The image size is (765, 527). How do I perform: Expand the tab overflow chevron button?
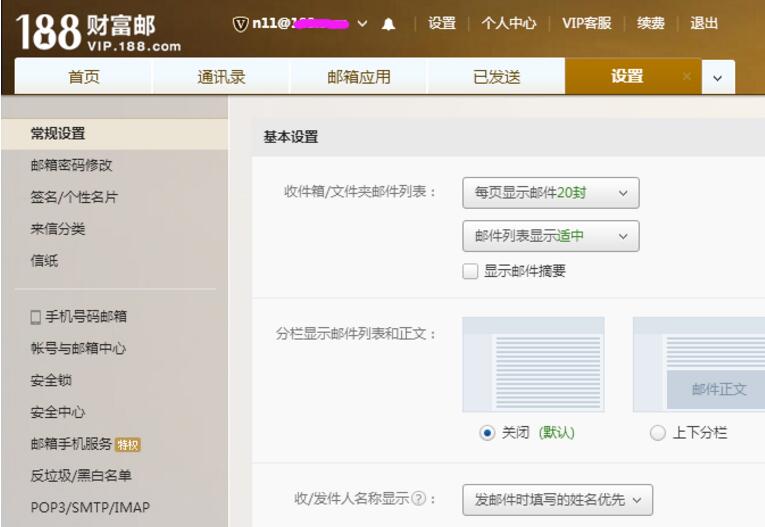(x=717, y=78)
